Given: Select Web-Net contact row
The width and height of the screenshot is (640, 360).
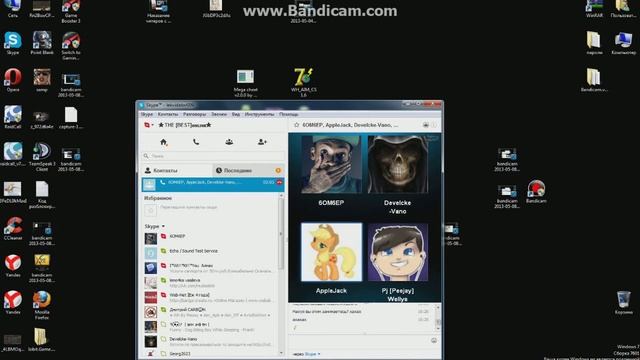Looking at the screenshot, I should click(x=210, y=297).
